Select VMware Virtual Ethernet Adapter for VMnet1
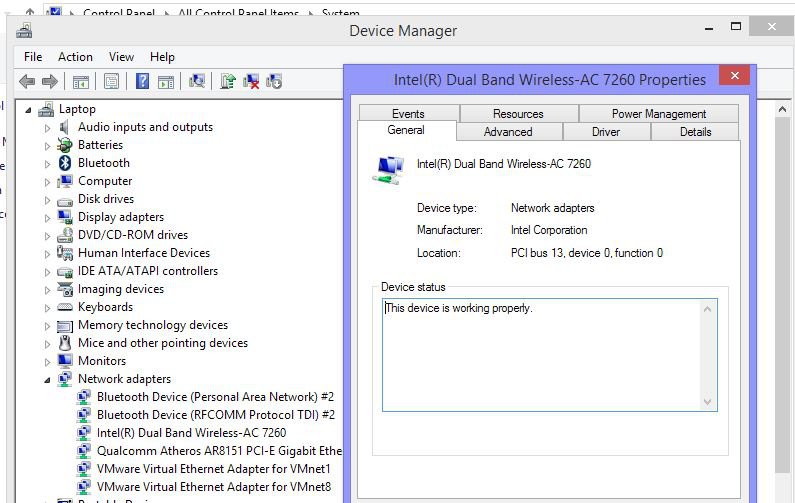 point(213,469)
